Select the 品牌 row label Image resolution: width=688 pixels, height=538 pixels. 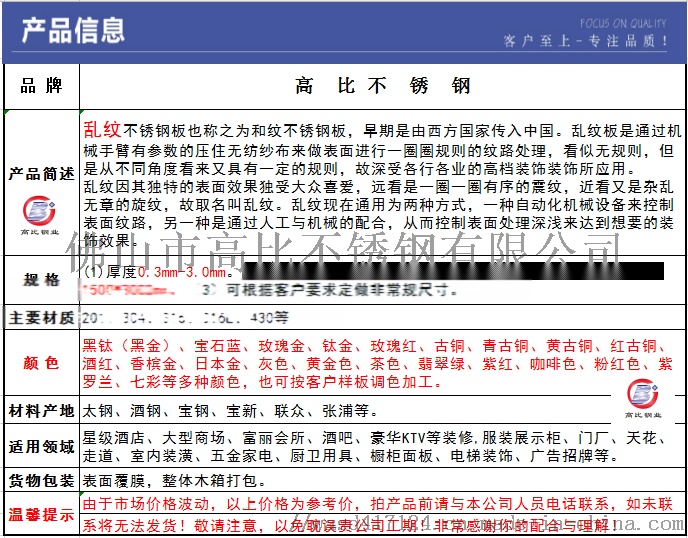(x=41, y=86)
